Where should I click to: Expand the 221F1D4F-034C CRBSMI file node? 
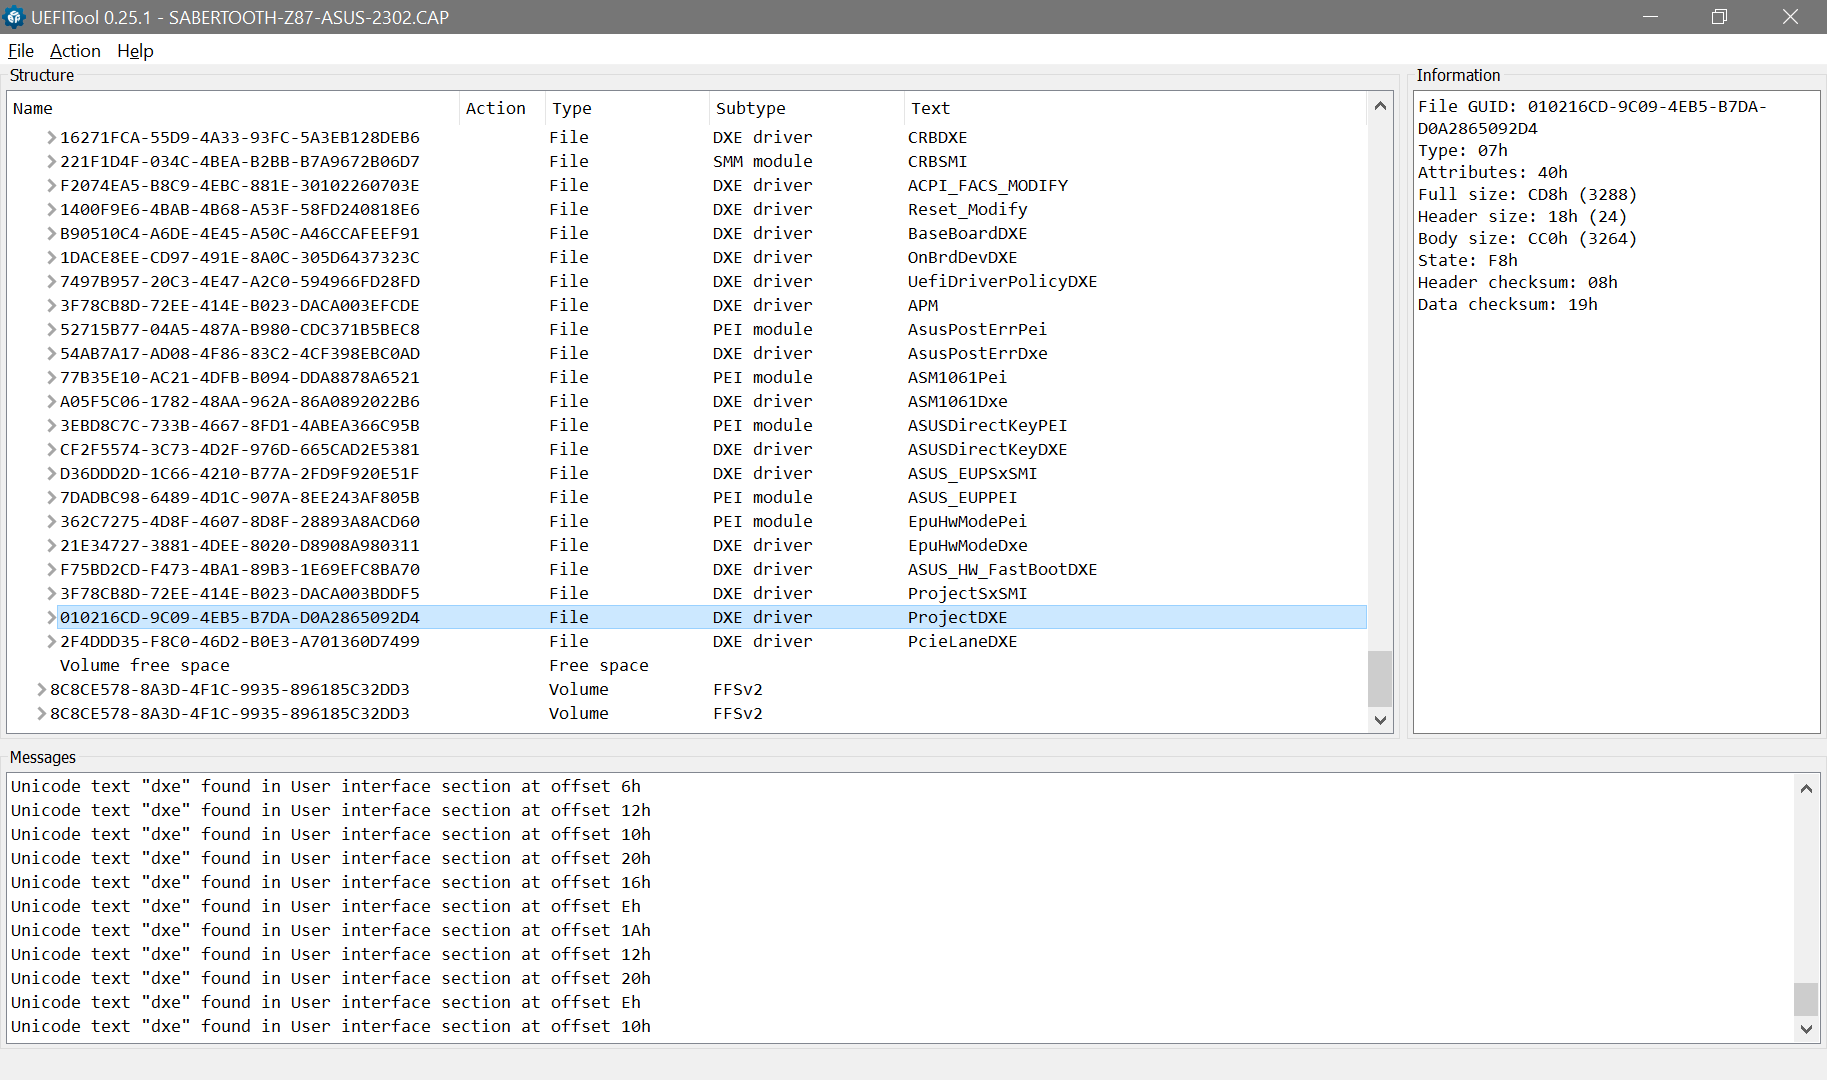tap(51, 161)
